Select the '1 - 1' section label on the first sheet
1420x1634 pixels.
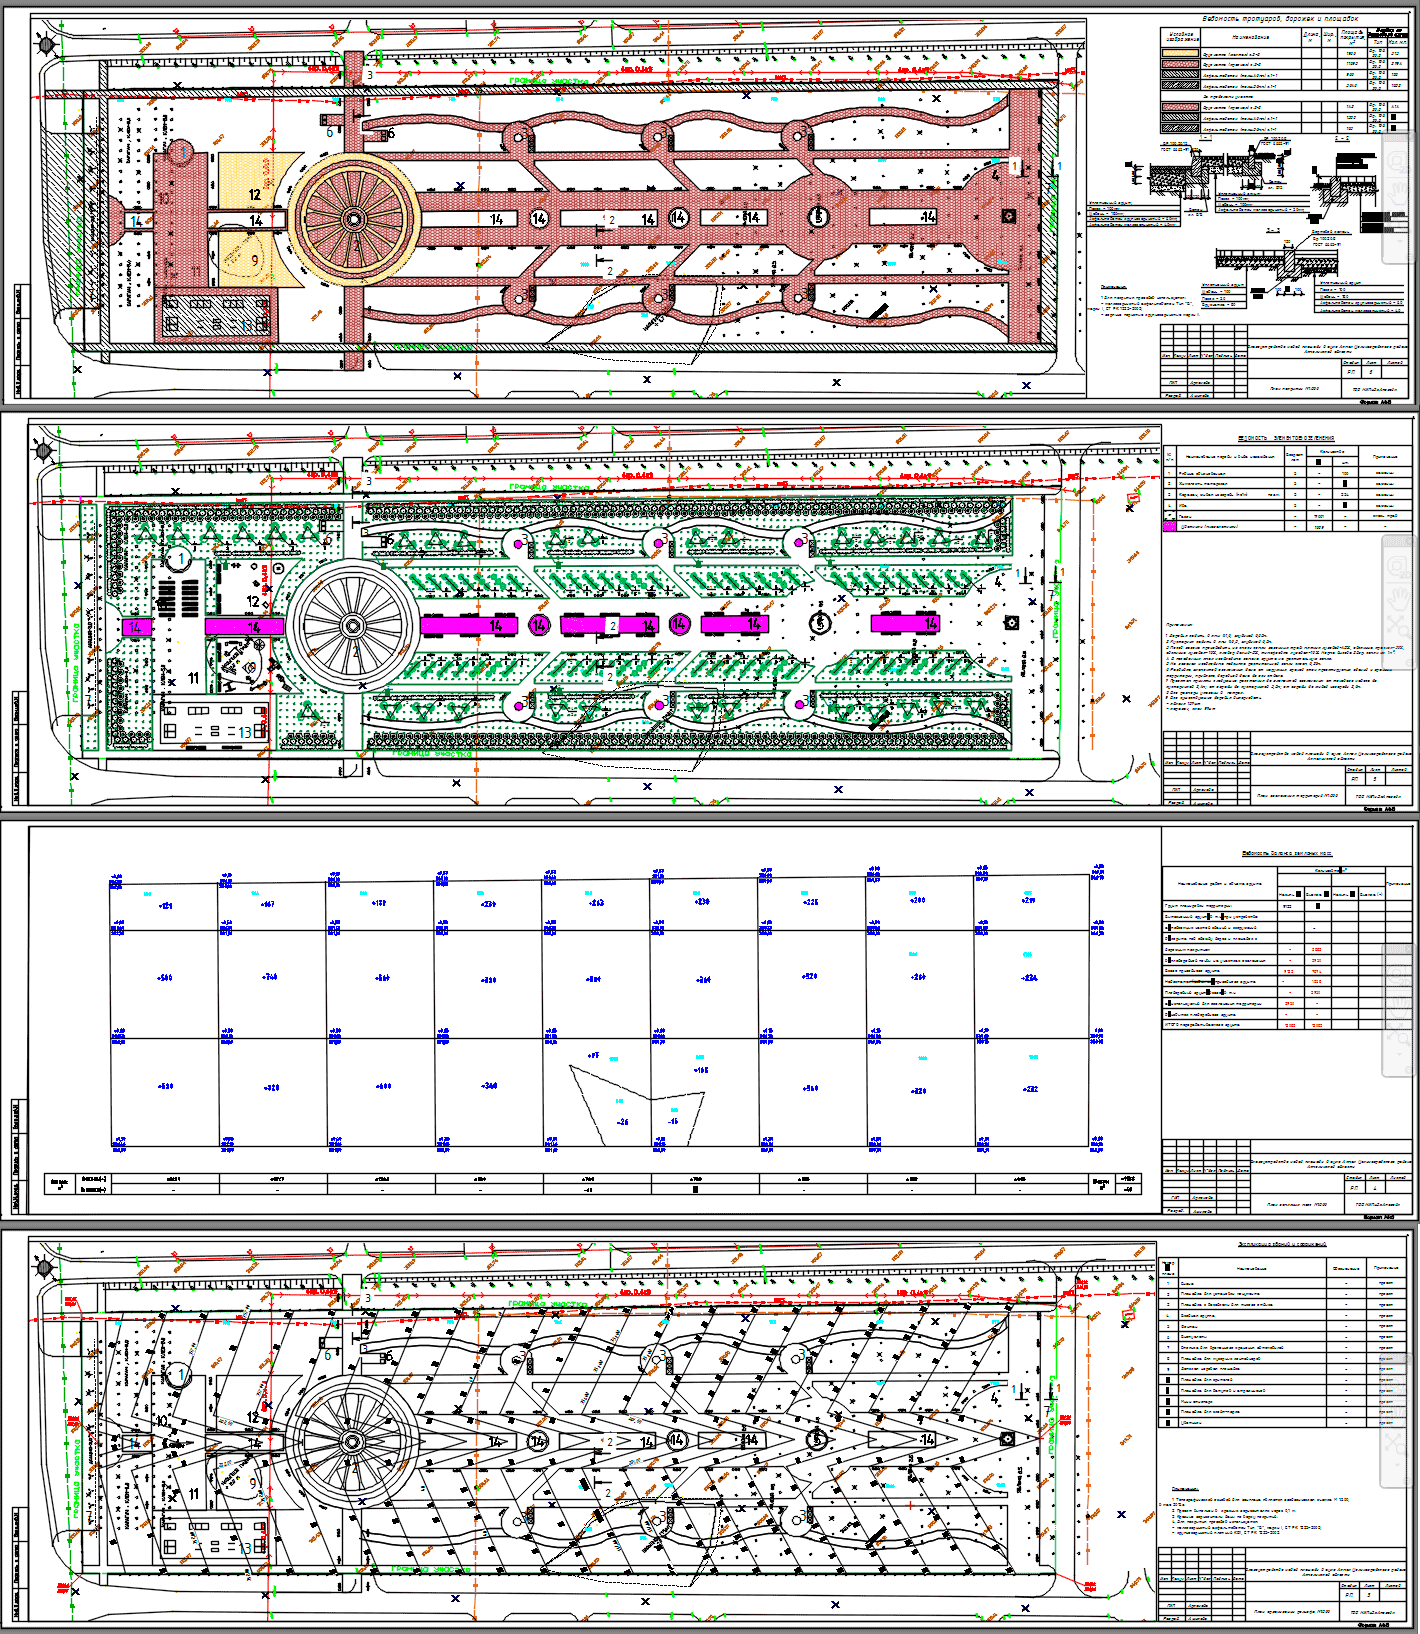(x=1205, y=137)
